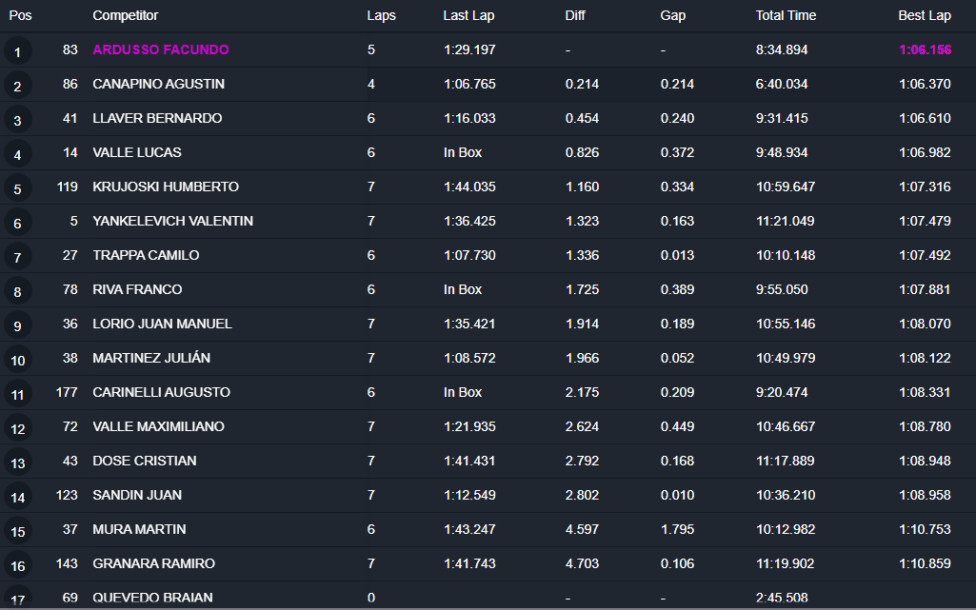Sort by the Gap column header

pyautogui.click(x=672, y=16)
